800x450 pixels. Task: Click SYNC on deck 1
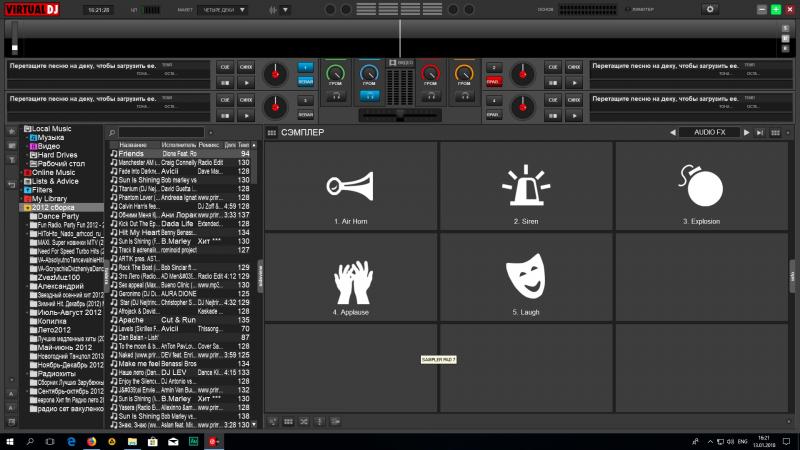[x=246, y=67]
